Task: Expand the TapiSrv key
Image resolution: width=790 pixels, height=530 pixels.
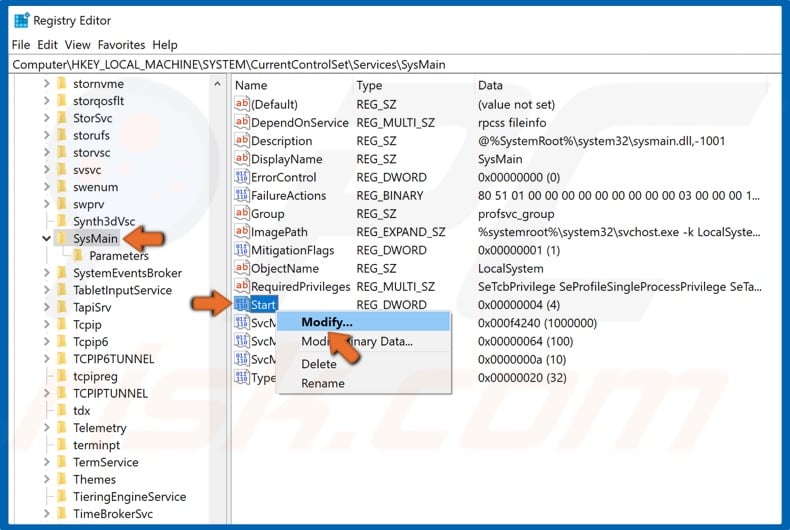Action: pyautogui.click(x=46, y=307)
